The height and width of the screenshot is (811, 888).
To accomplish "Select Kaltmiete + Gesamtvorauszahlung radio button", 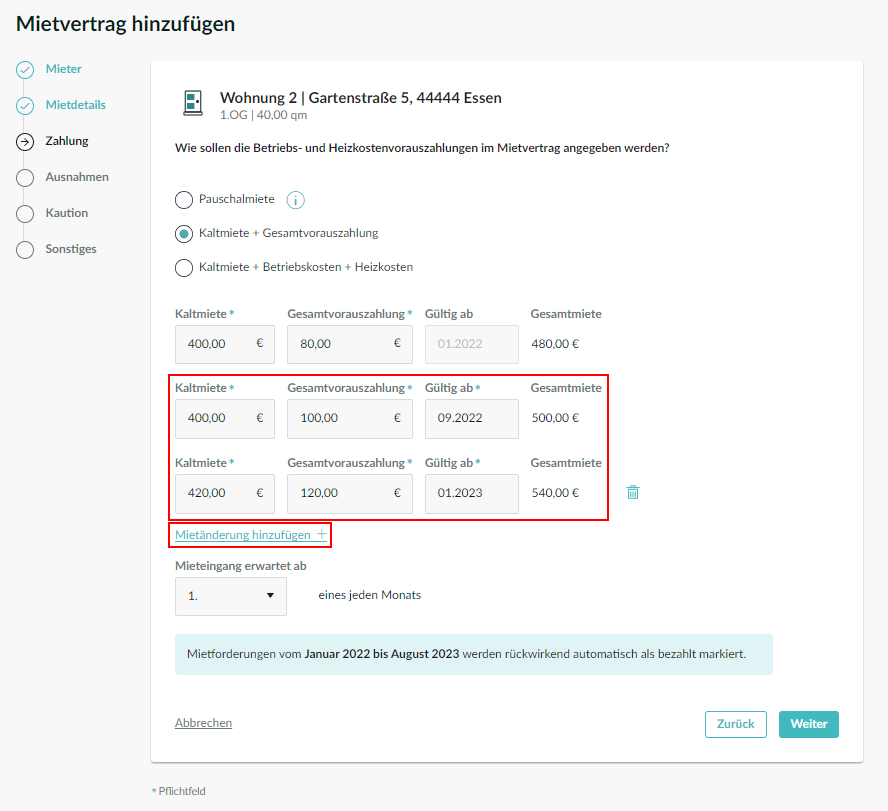I will 183,234.
